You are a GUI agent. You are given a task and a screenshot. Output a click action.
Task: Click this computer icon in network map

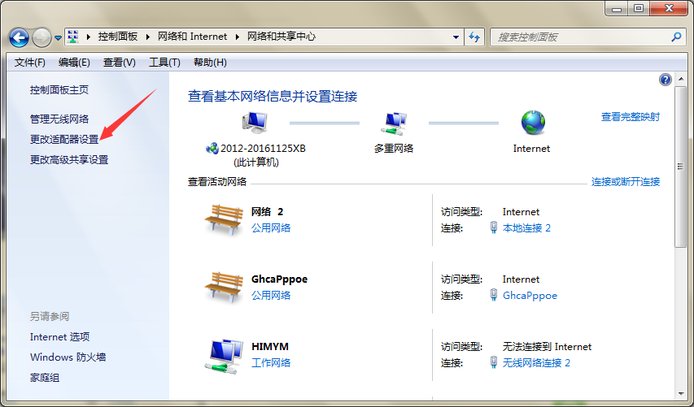255,123
